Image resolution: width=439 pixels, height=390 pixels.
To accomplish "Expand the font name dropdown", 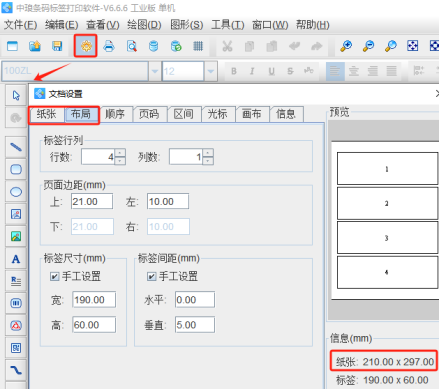I will (155, 71).
